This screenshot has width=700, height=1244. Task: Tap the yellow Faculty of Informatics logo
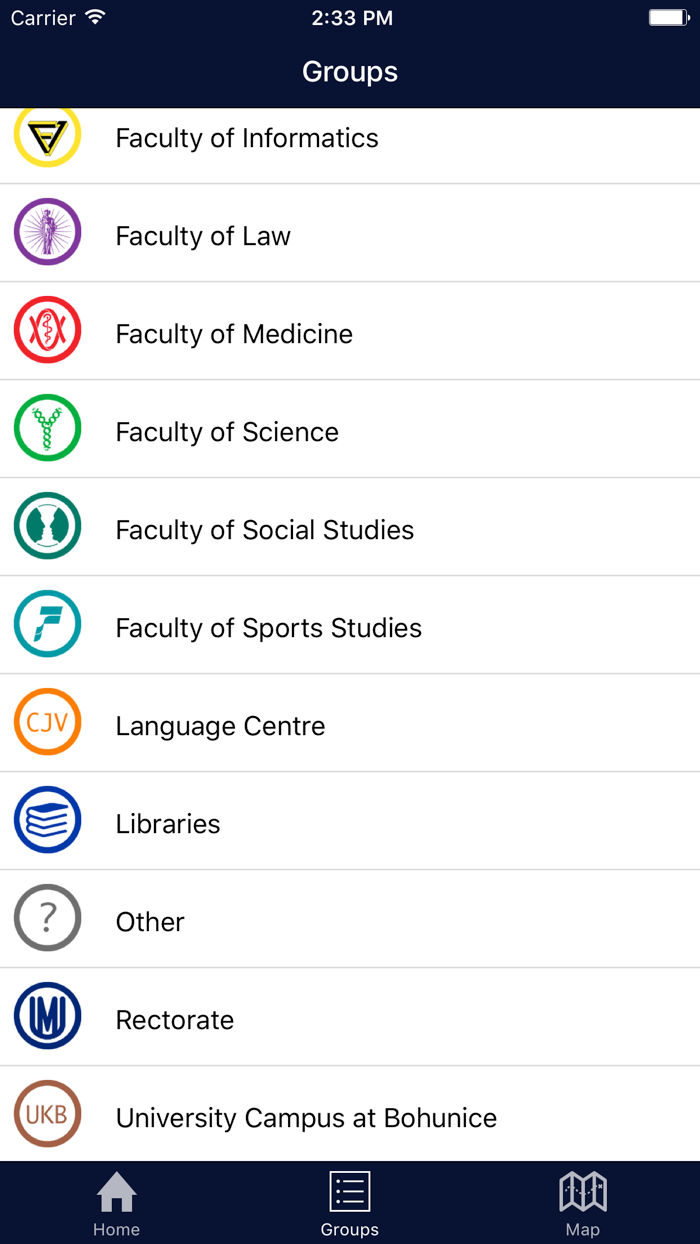[x=47, y=137]
